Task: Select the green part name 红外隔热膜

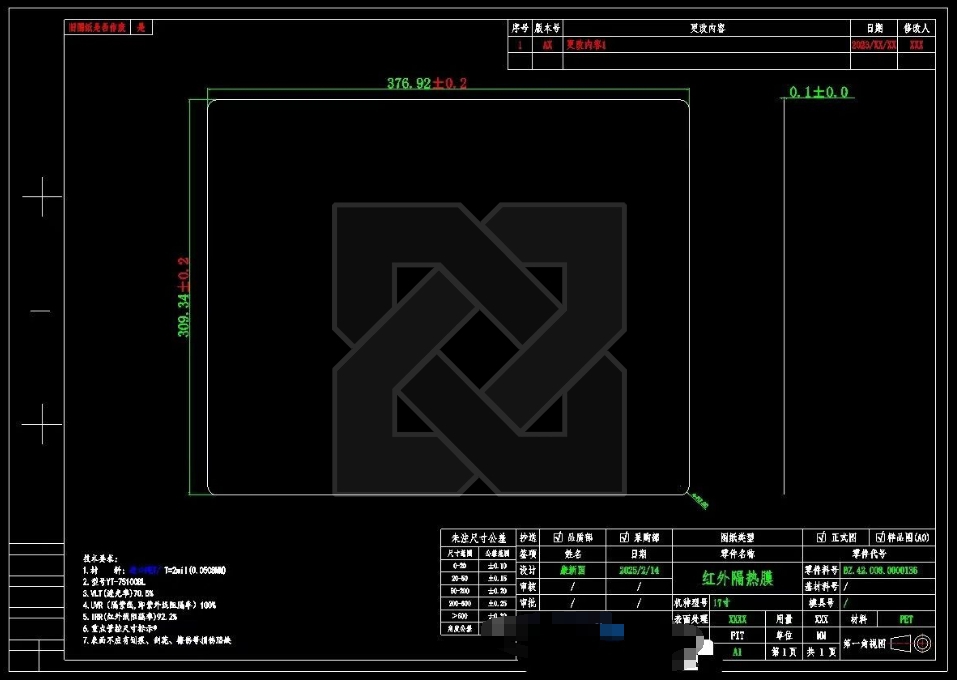Action: (738, 578)
